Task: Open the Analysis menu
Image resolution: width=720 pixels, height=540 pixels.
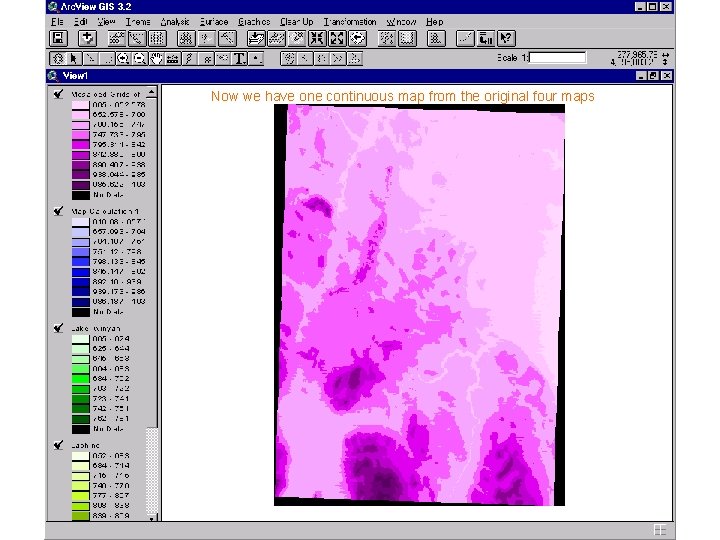Action: point(175,21)
